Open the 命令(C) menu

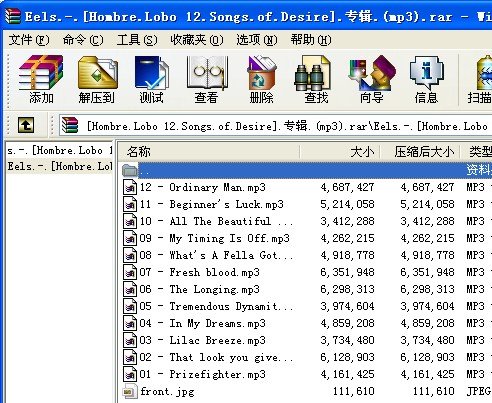83,40
